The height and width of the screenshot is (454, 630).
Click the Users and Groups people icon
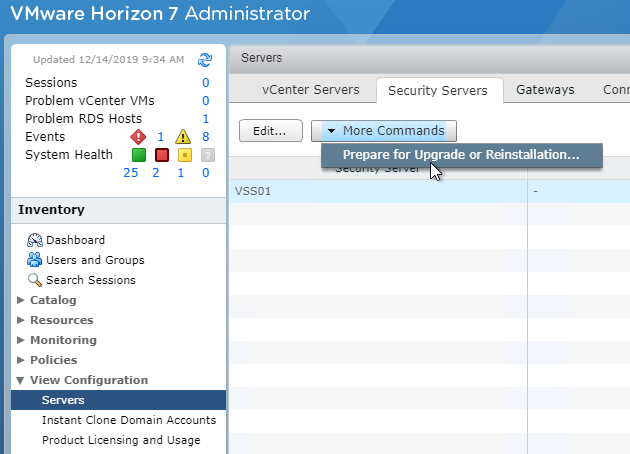35,260
